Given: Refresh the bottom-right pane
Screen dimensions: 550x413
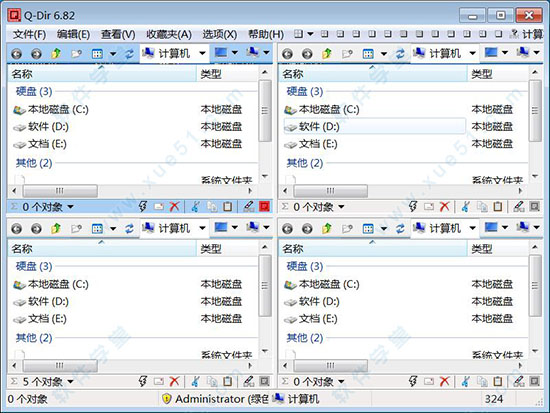Looking at the screenshot, I should coord(400,229).
